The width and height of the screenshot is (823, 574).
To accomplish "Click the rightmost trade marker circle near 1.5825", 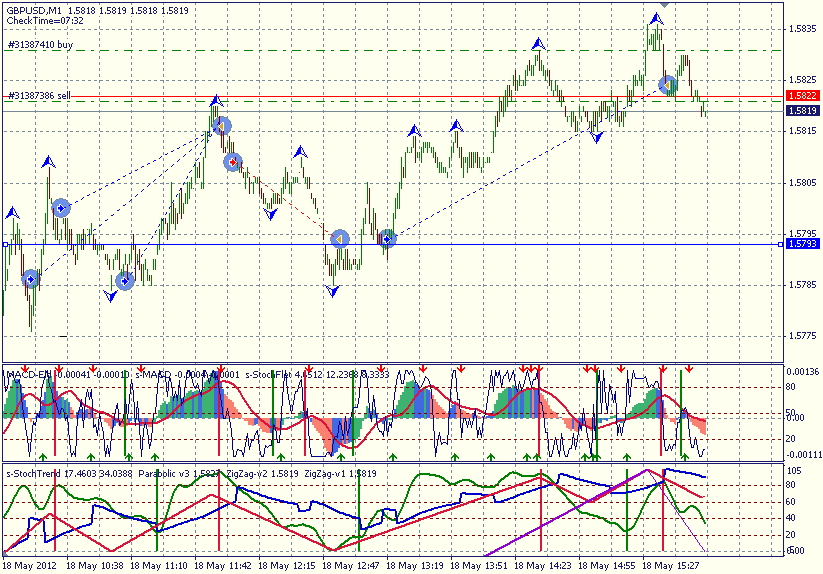I will [x=668, y=85].
